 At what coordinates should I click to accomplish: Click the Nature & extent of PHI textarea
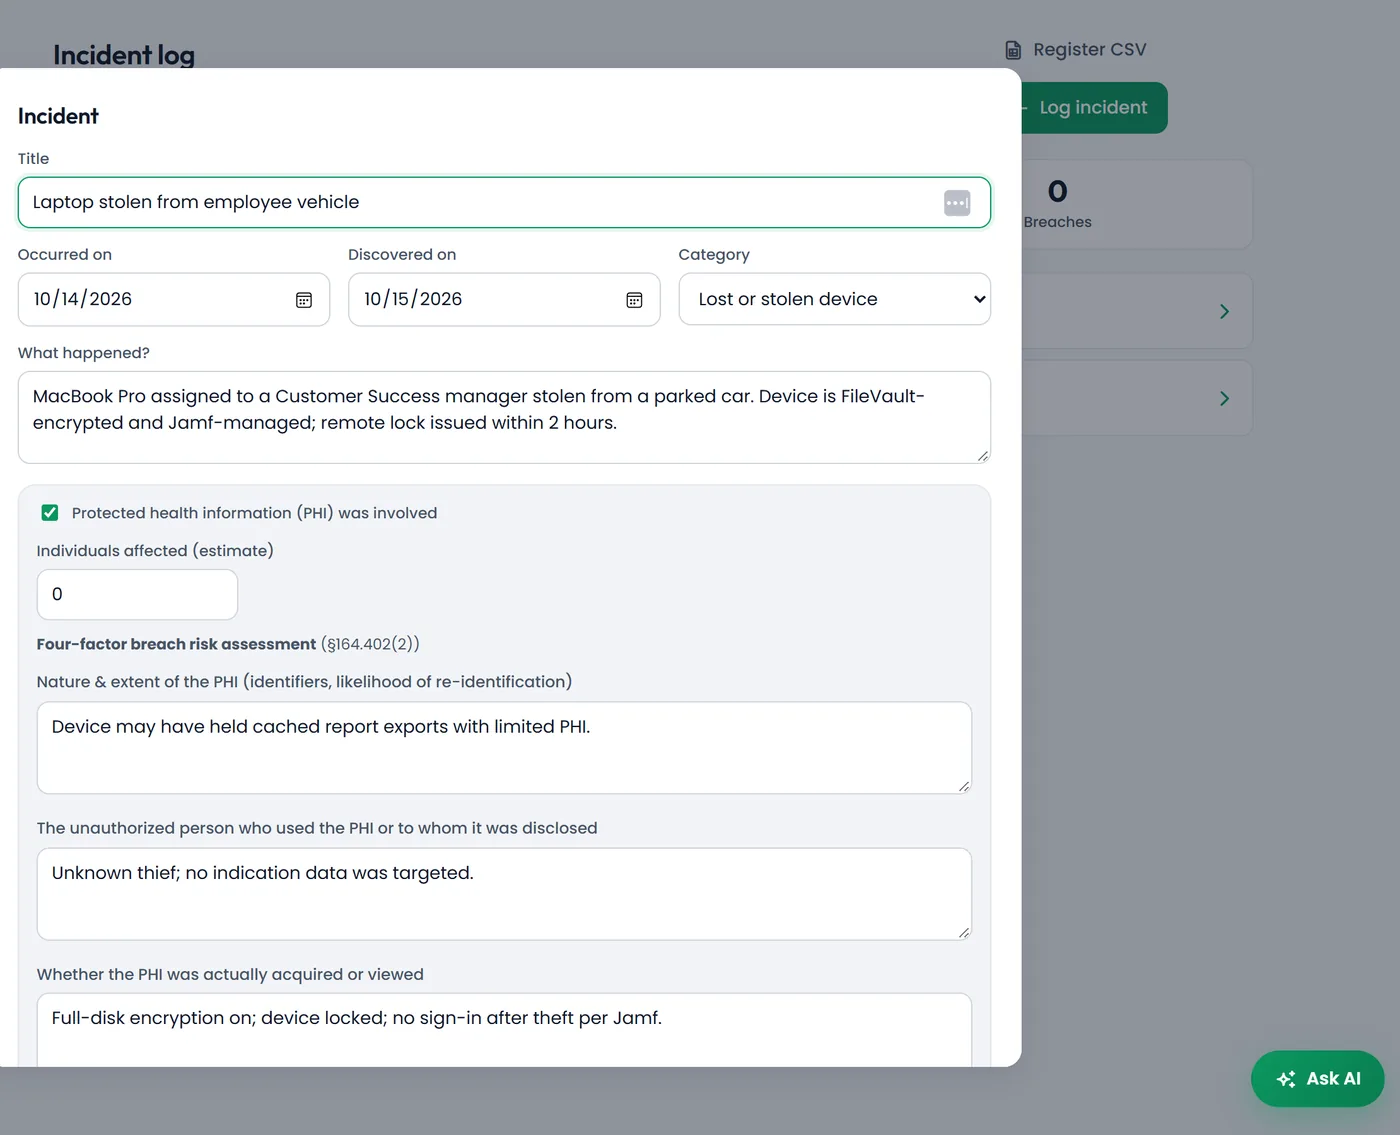pos(504,748)
